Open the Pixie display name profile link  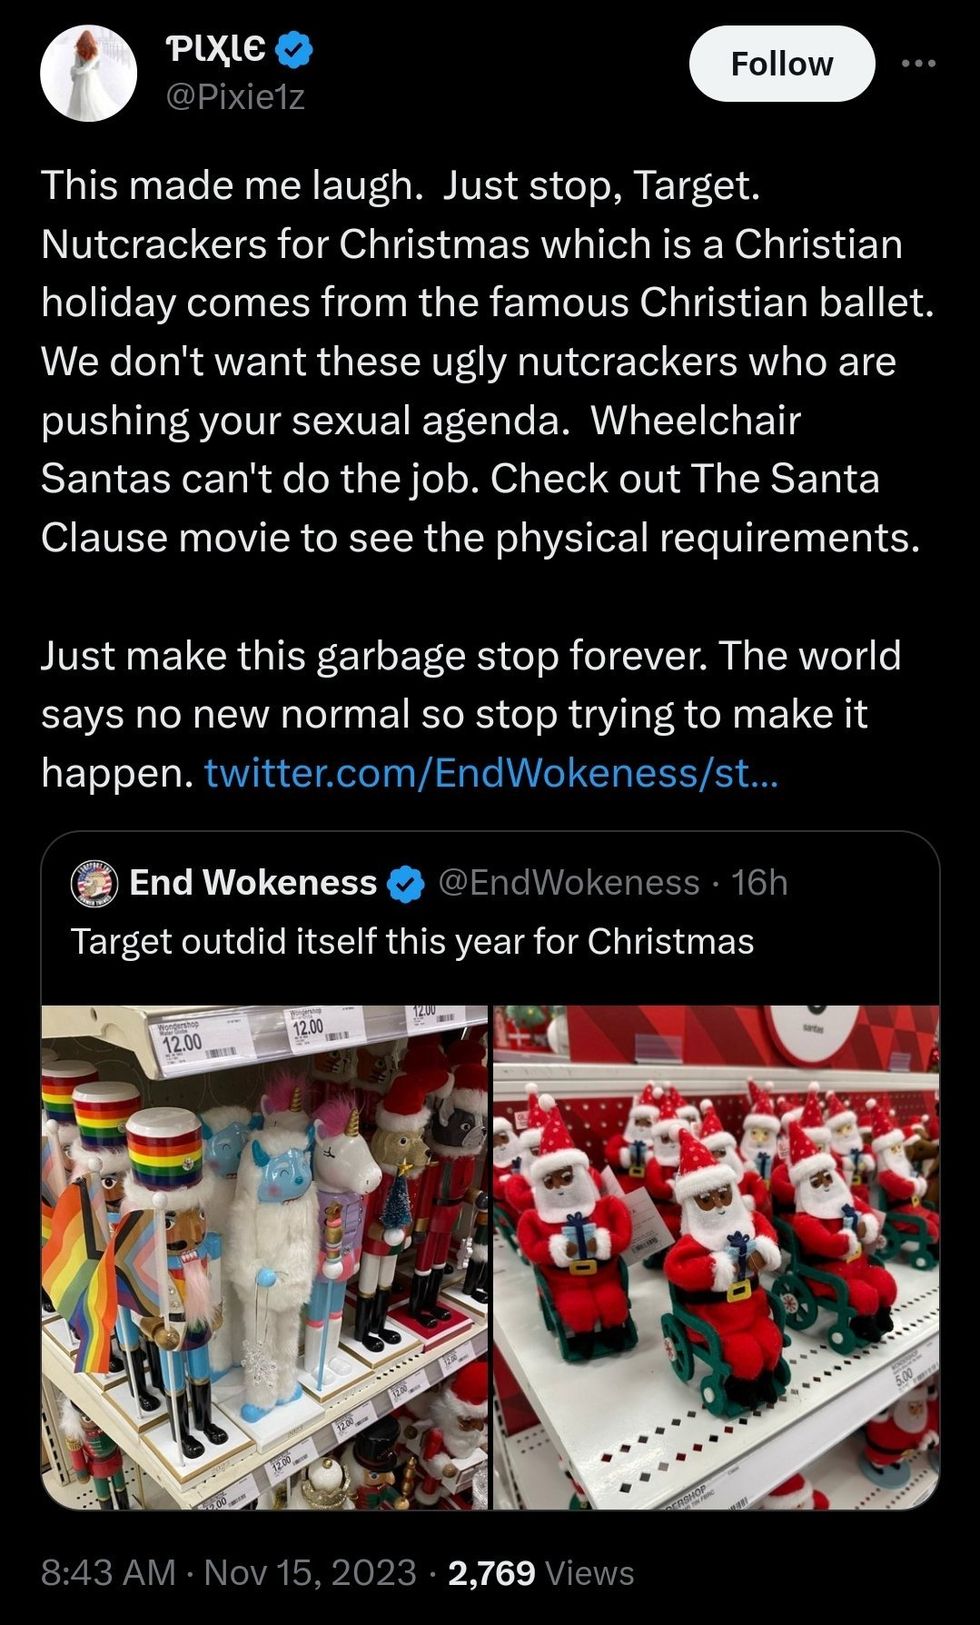pos(215,48)
